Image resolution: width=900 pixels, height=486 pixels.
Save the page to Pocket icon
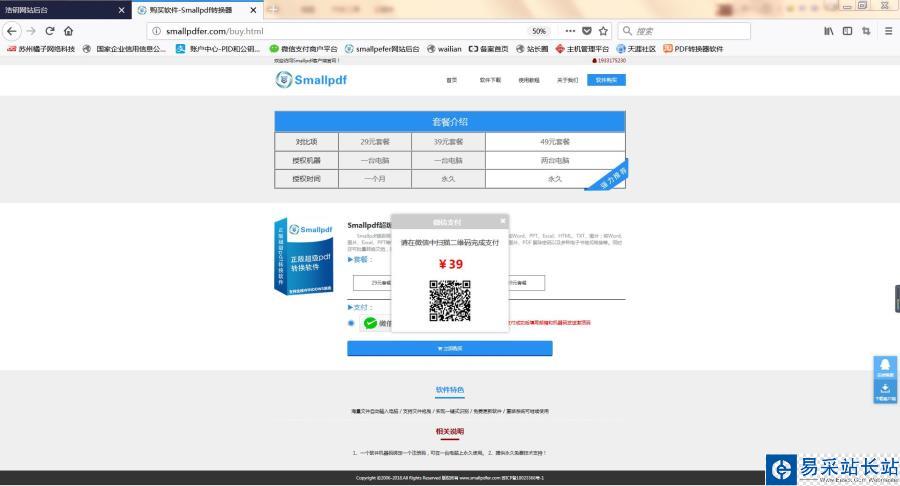click(587, 31)
